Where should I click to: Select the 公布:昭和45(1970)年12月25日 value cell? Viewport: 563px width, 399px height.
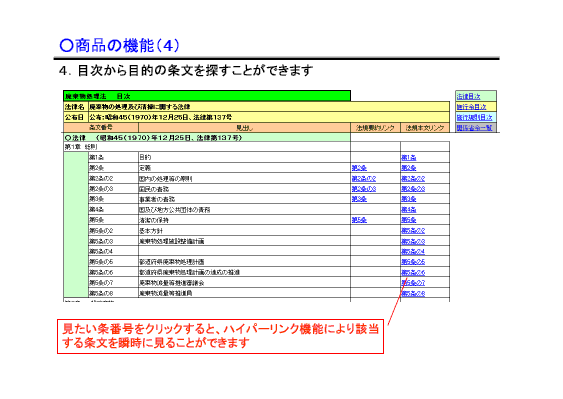pyautogui.click(x=269, y=117)
